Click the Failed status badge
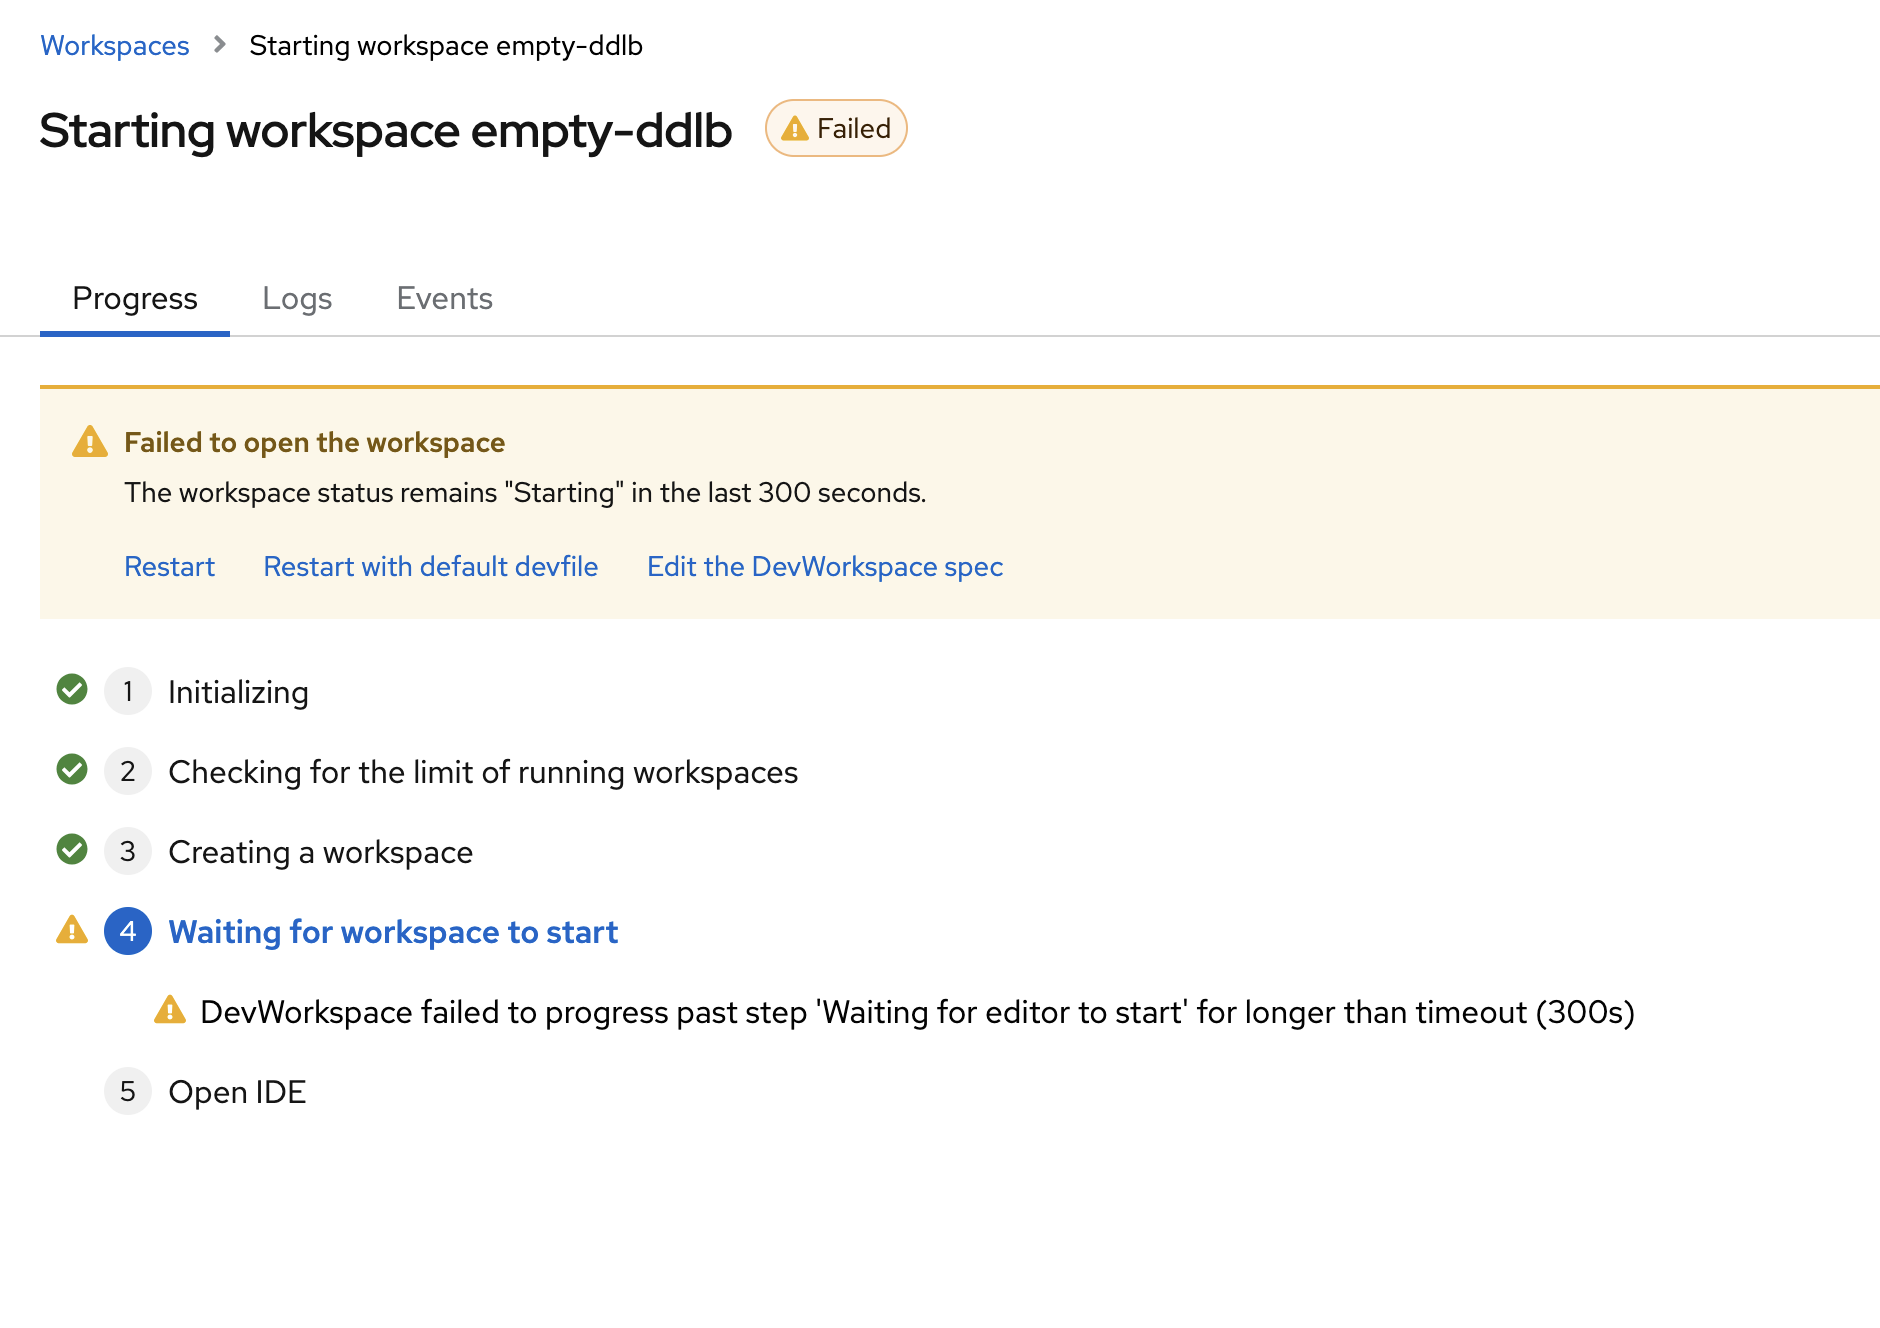 tap(836, 129)
